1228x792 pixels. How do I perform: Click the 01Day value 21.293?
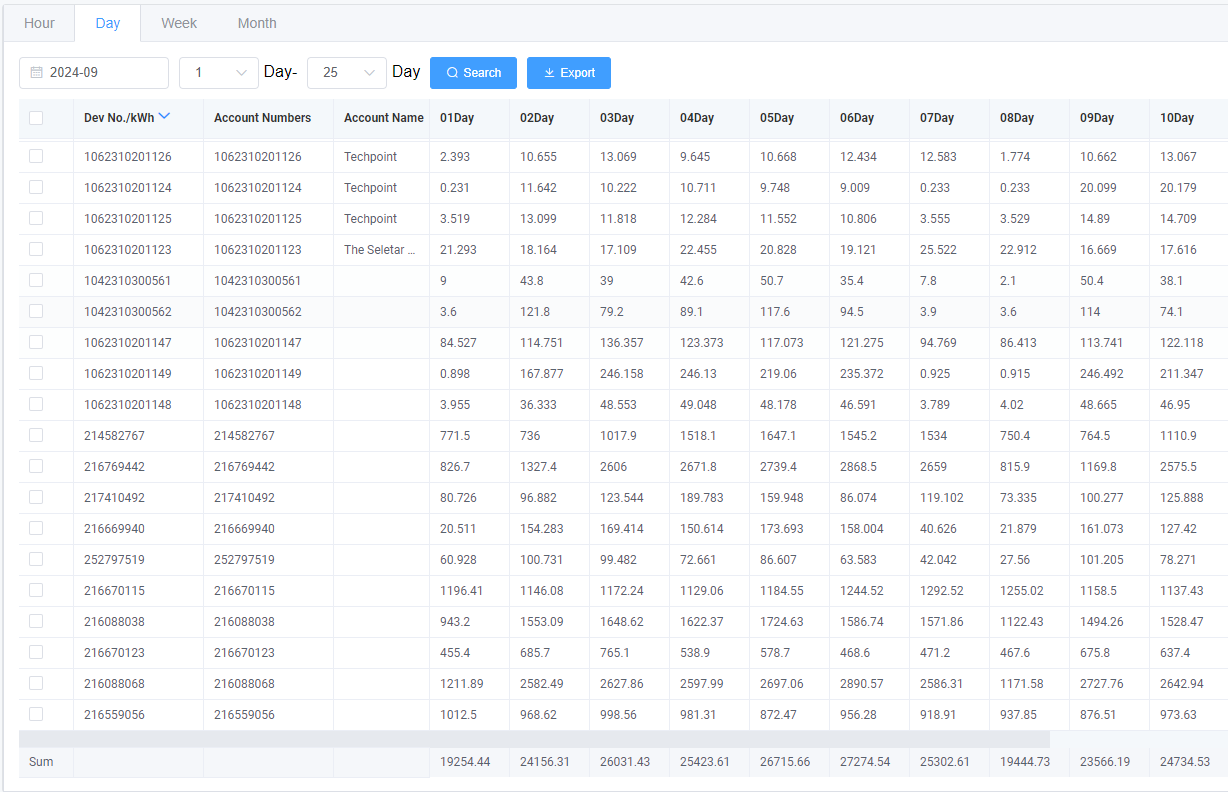pyautogui.click(x=458, y=249)
